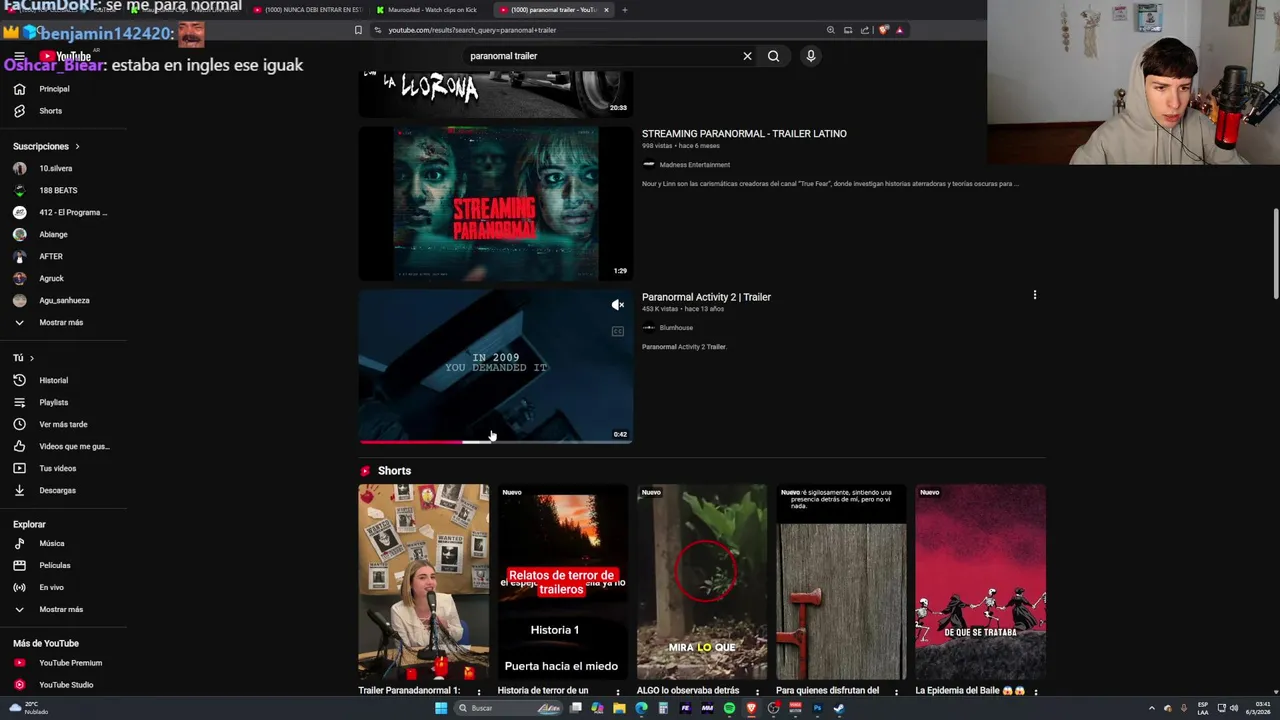Open a new browser tab
This screenshot has width=1280, height=720.
[625, 10]
